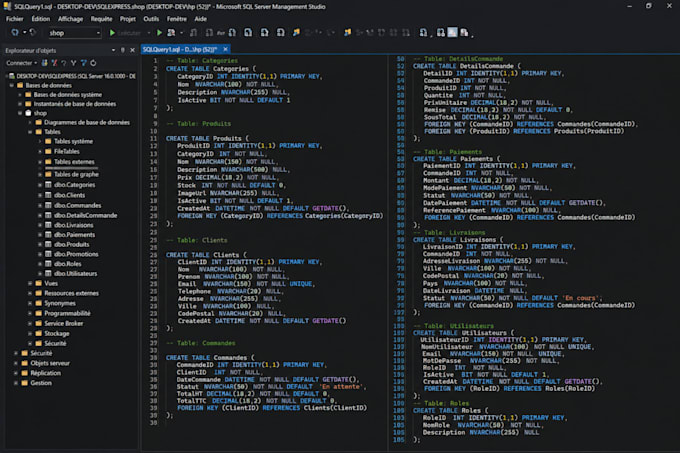The width and height of the screenshot is (680, 453).
Task: Expand the Tables système folder
Action: tap(40, 141)
